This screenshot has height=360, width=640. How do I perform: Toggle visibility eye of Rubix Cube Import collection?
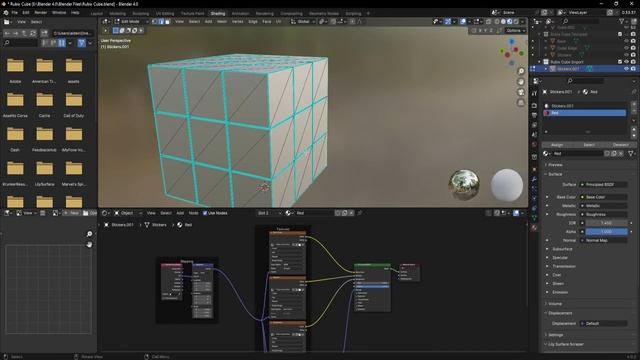coord(626,62)
